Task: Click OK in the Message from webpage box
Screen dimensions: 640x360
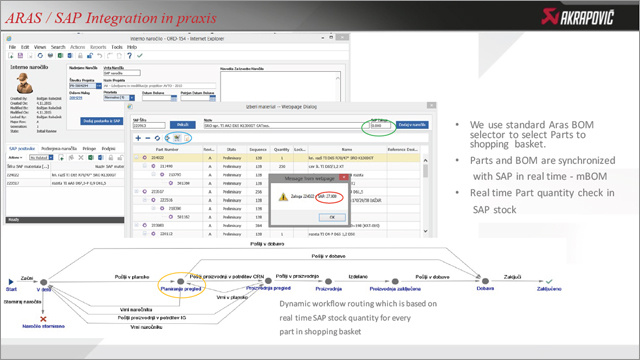Action: tap(332, 217)
